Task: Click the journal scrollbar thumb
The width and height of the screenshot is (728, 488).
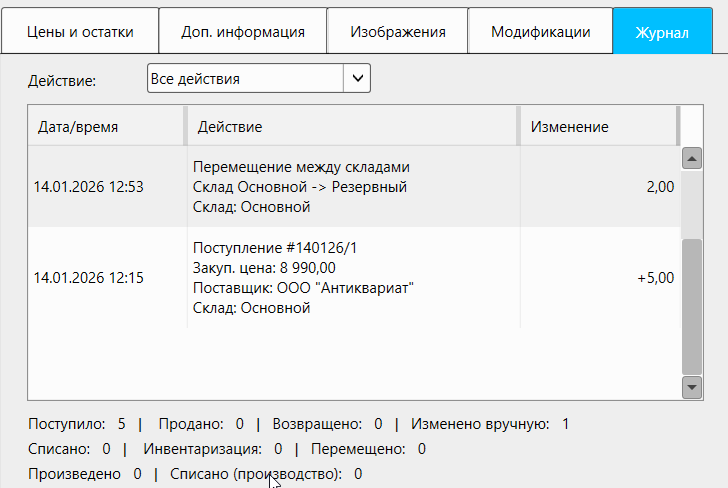Action: (x=691, y=306)
